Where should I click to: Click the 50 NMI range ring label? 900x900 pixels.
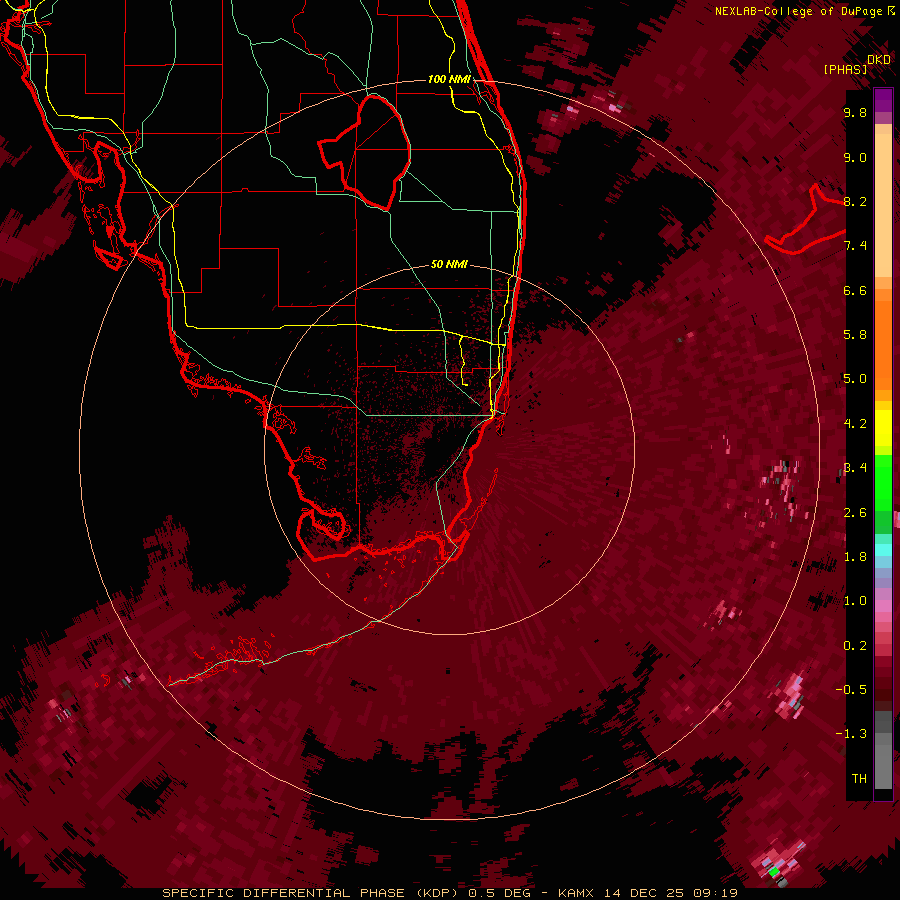pyautogui.click(x=449, y=264)
